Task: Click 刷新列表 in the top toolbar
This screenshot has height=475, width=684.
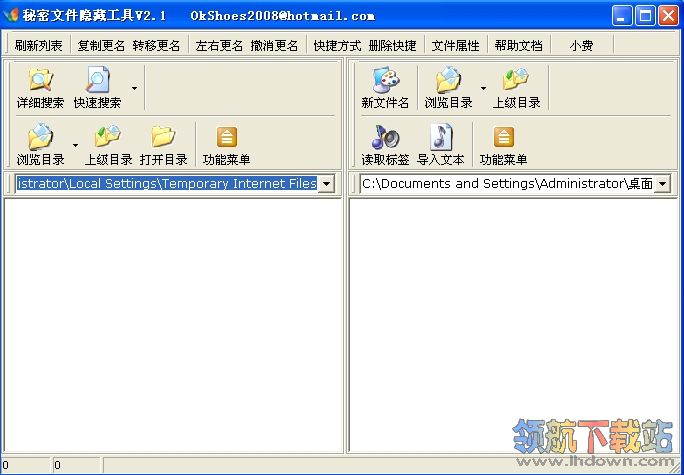Action: point(38,45)
